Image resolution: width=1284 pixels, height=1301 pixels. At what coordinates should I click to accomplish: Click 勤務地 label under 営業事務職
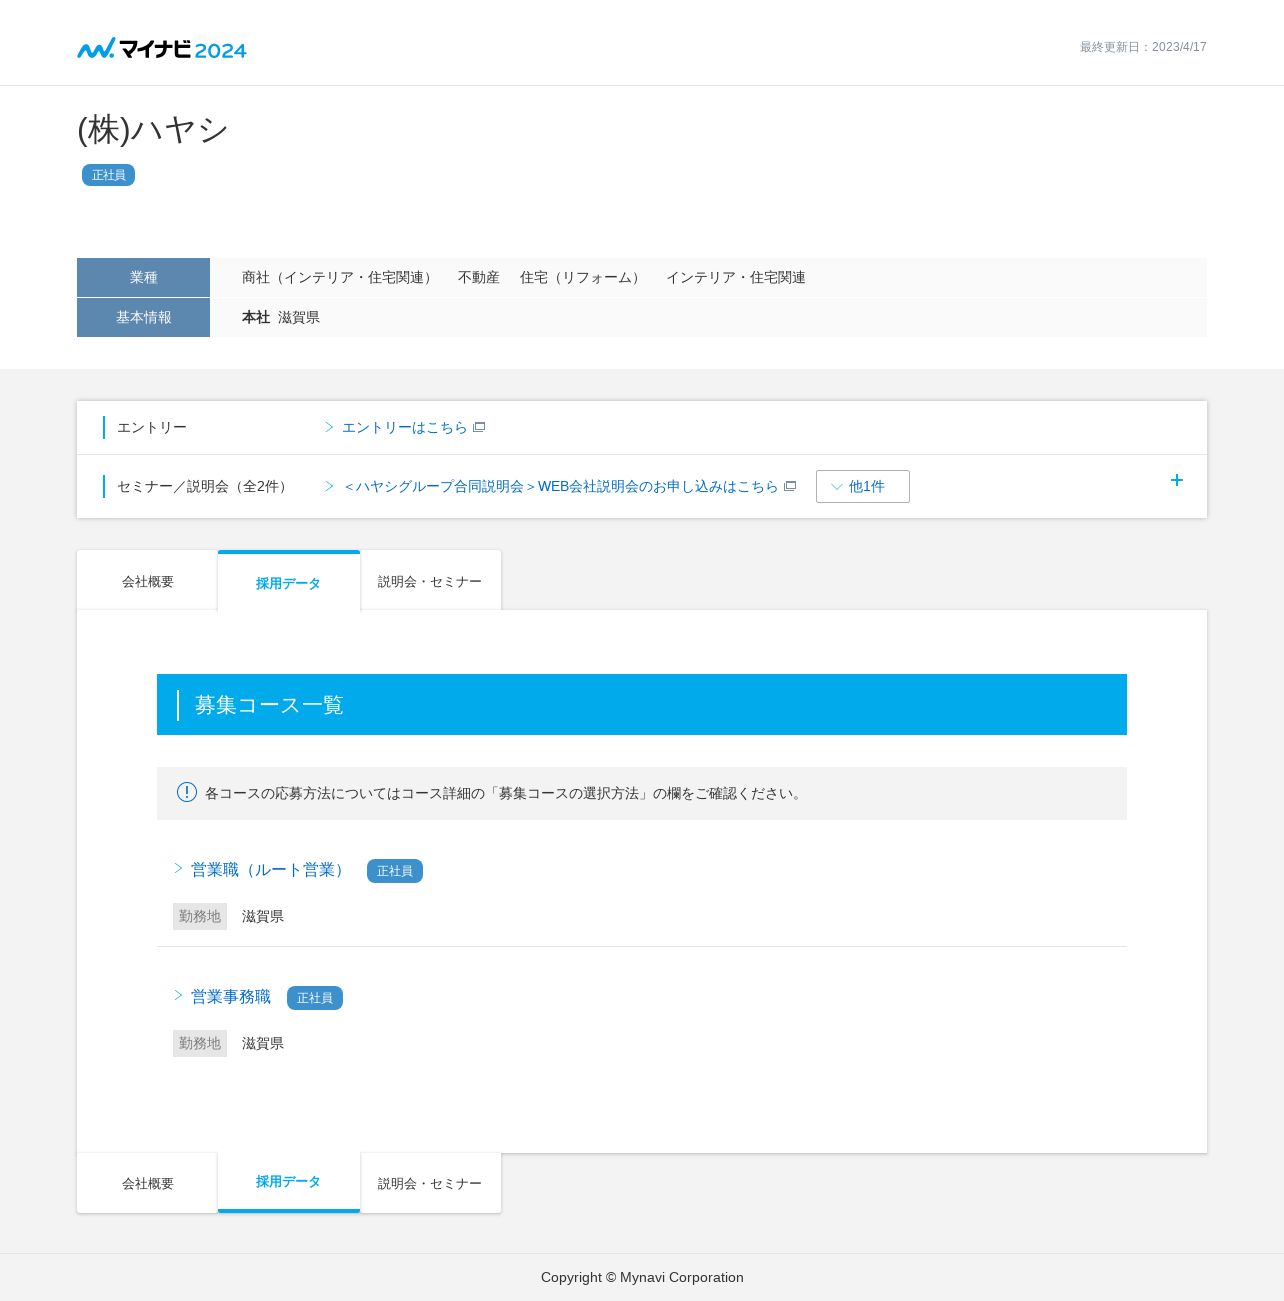pyautogui.click(x=200, y=1043)
